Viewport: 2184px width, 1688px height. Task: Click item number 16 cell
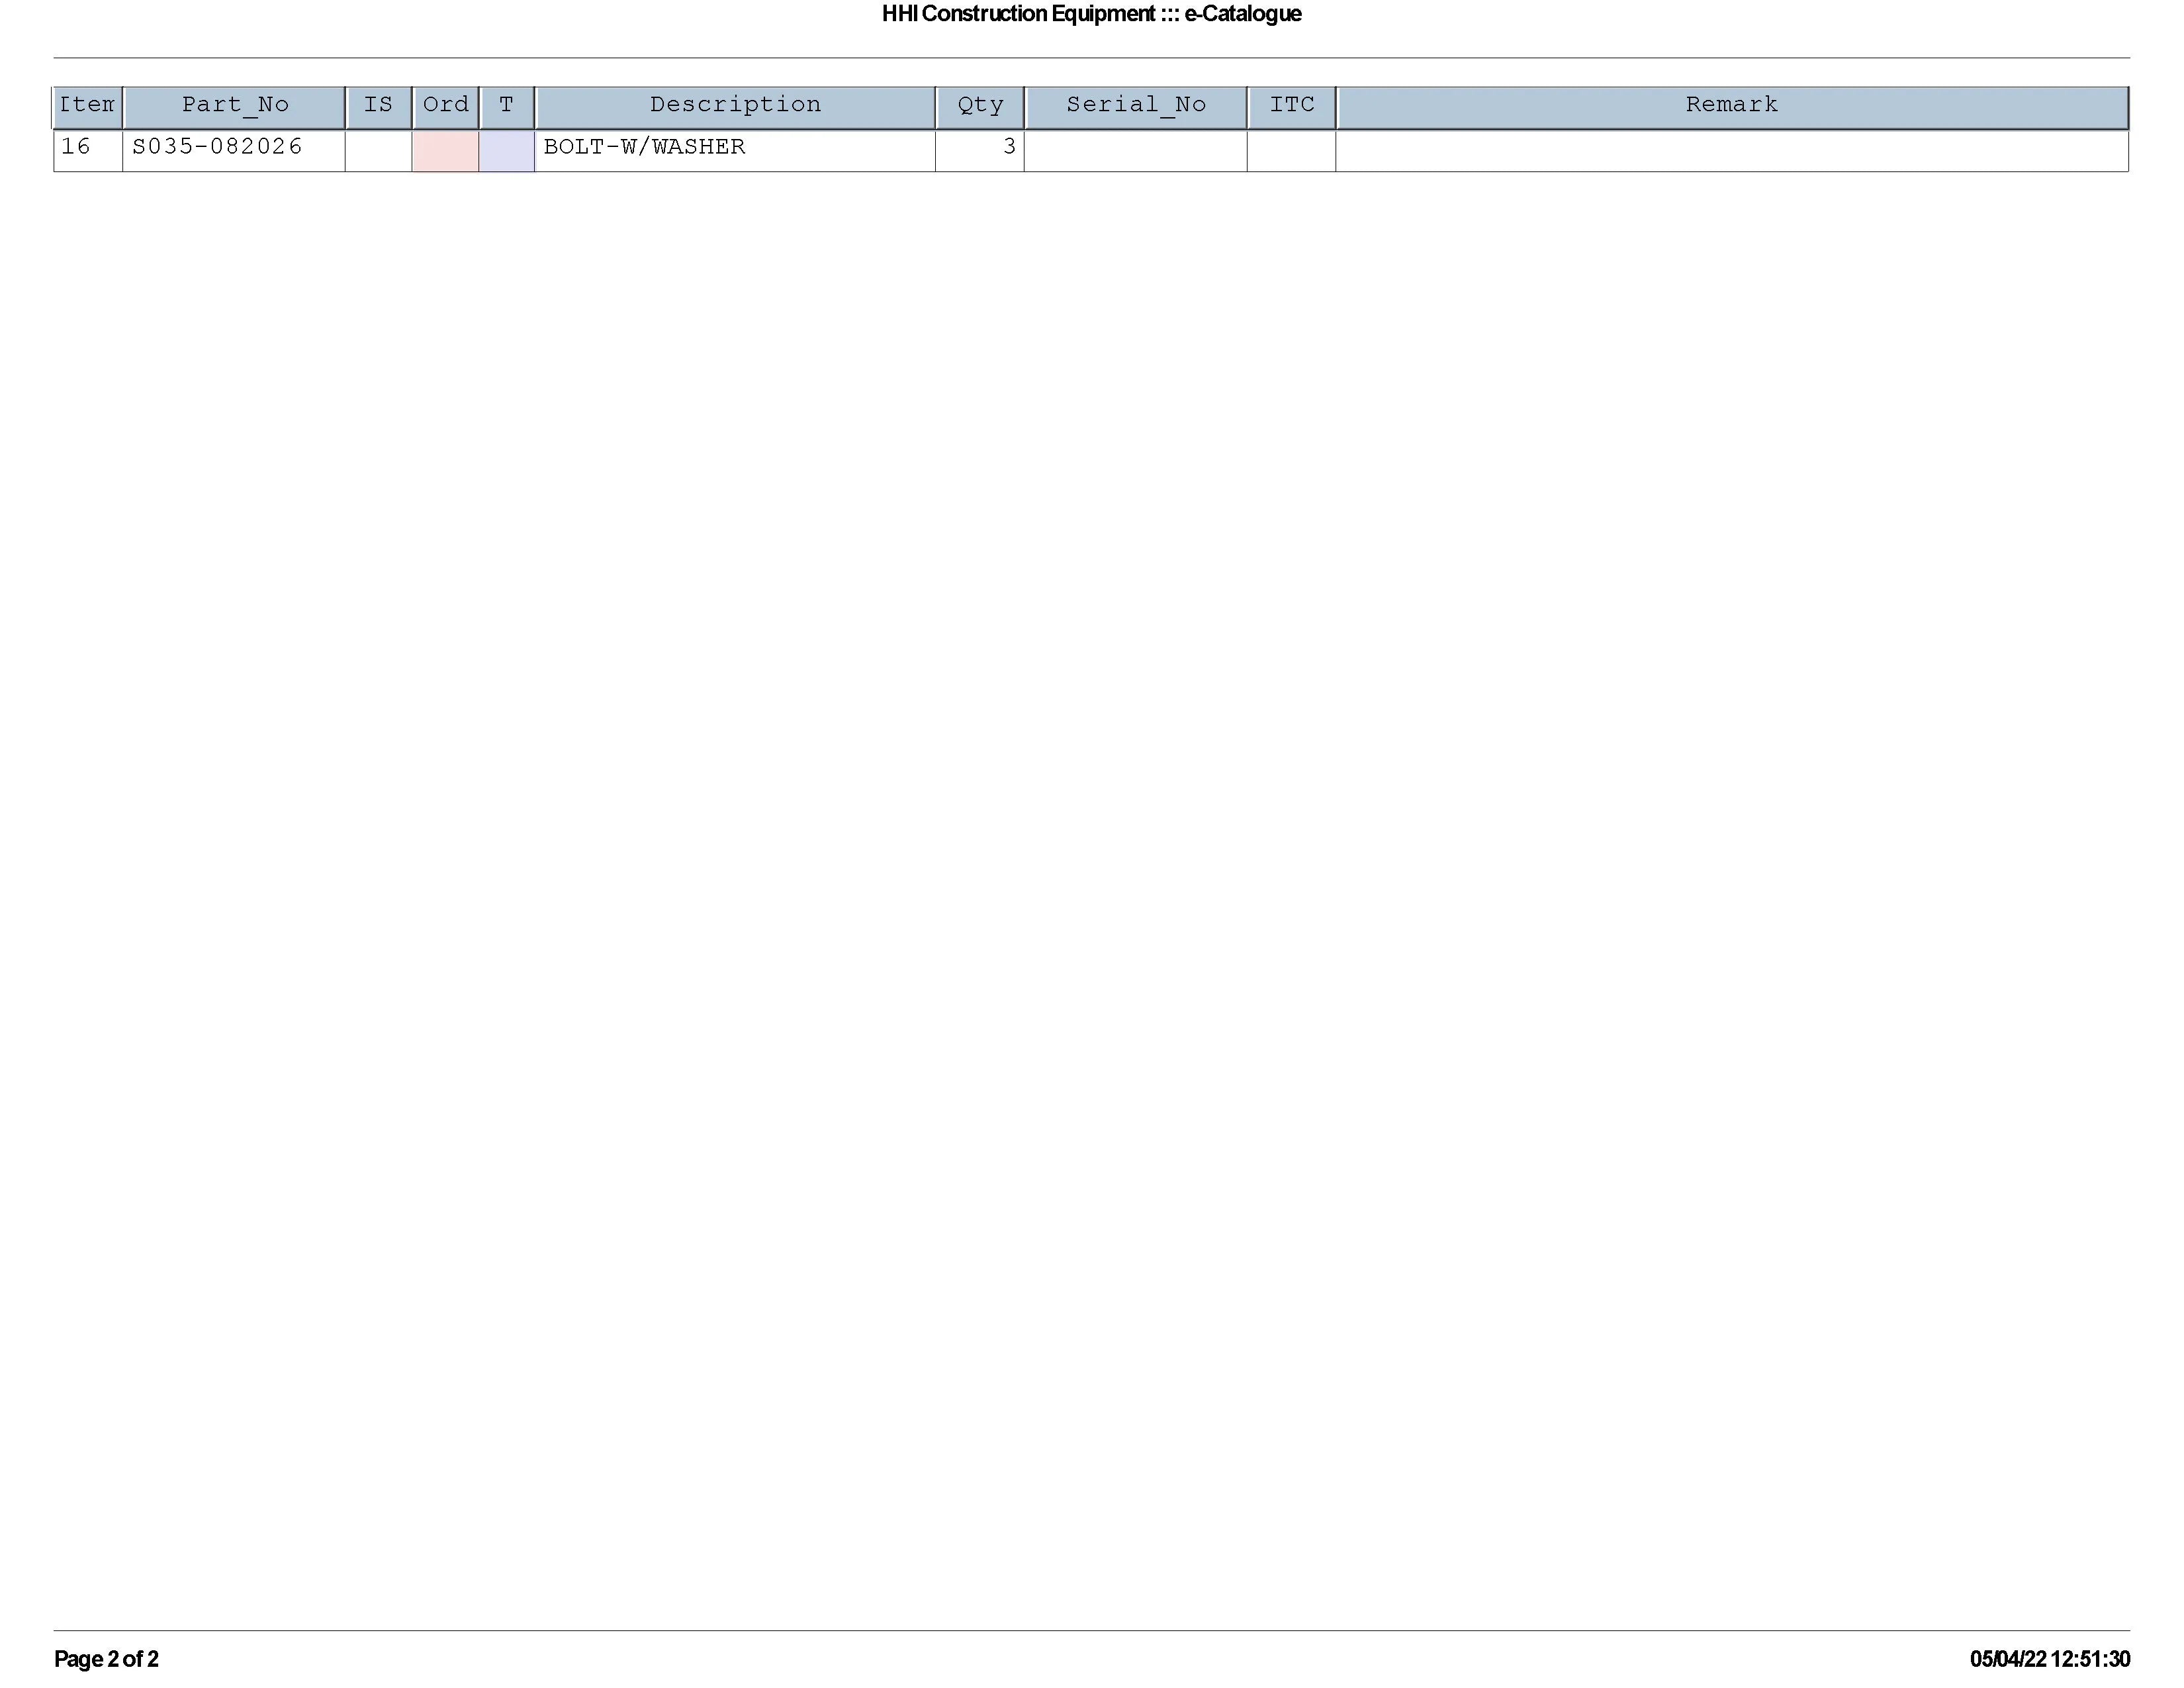pyautogui.click(x=77, y=147)
